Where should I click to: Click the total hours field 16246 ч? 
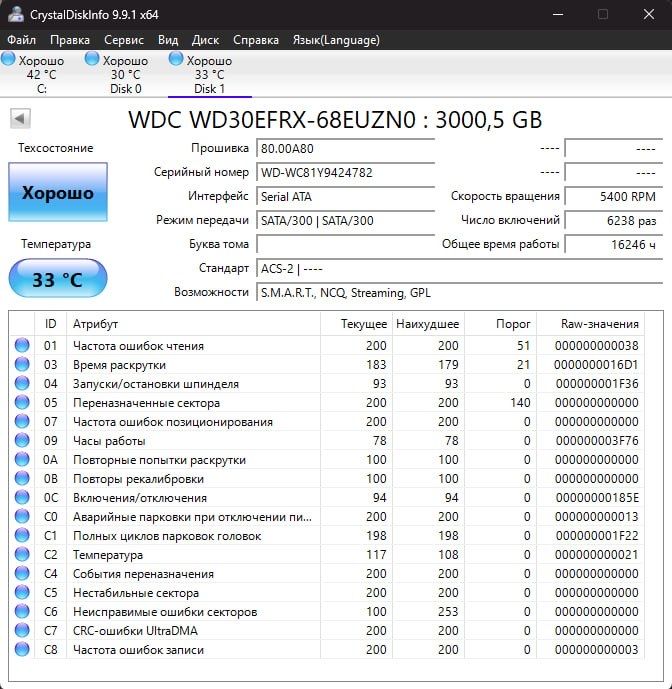coord(614,244)
